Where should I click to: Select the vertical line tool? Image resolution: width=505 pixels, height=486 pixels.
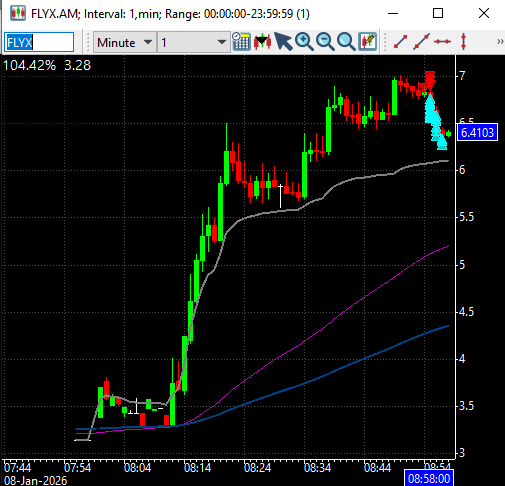(x=463, y=42)
